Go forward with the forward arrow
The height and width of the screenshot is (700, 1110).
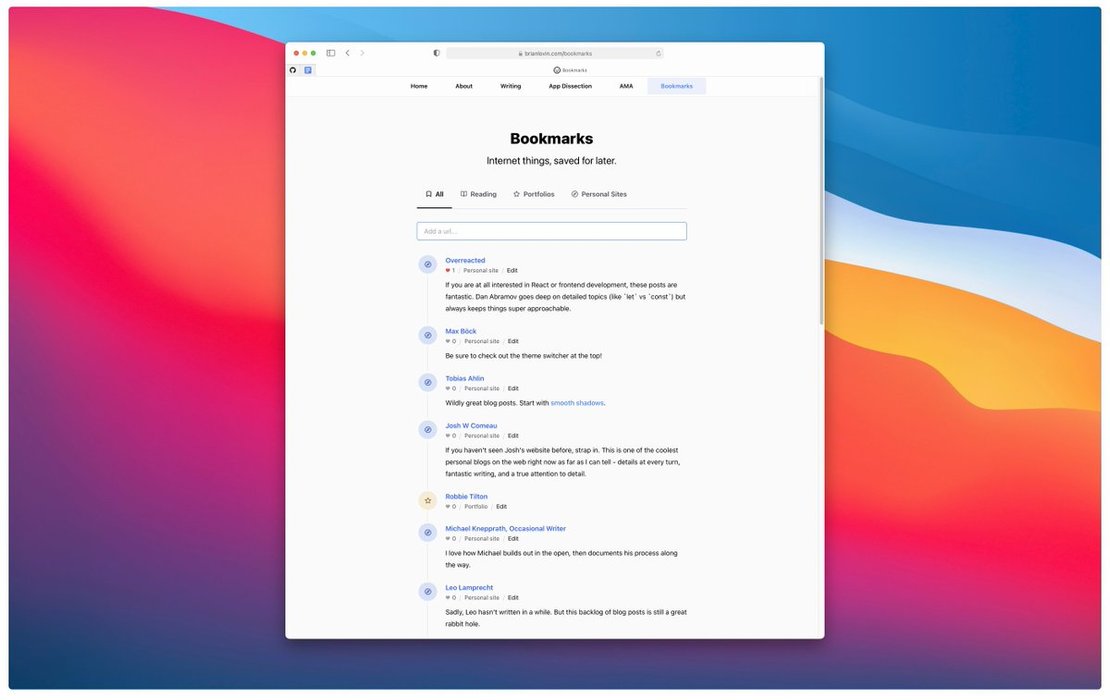click(x=362, y=53)
